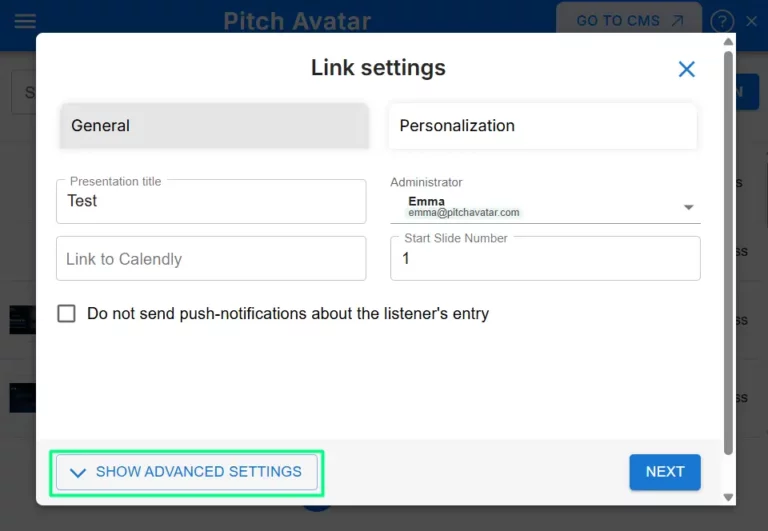
Task: Click the Presentation title field
Action: click(x=211, y=202)
